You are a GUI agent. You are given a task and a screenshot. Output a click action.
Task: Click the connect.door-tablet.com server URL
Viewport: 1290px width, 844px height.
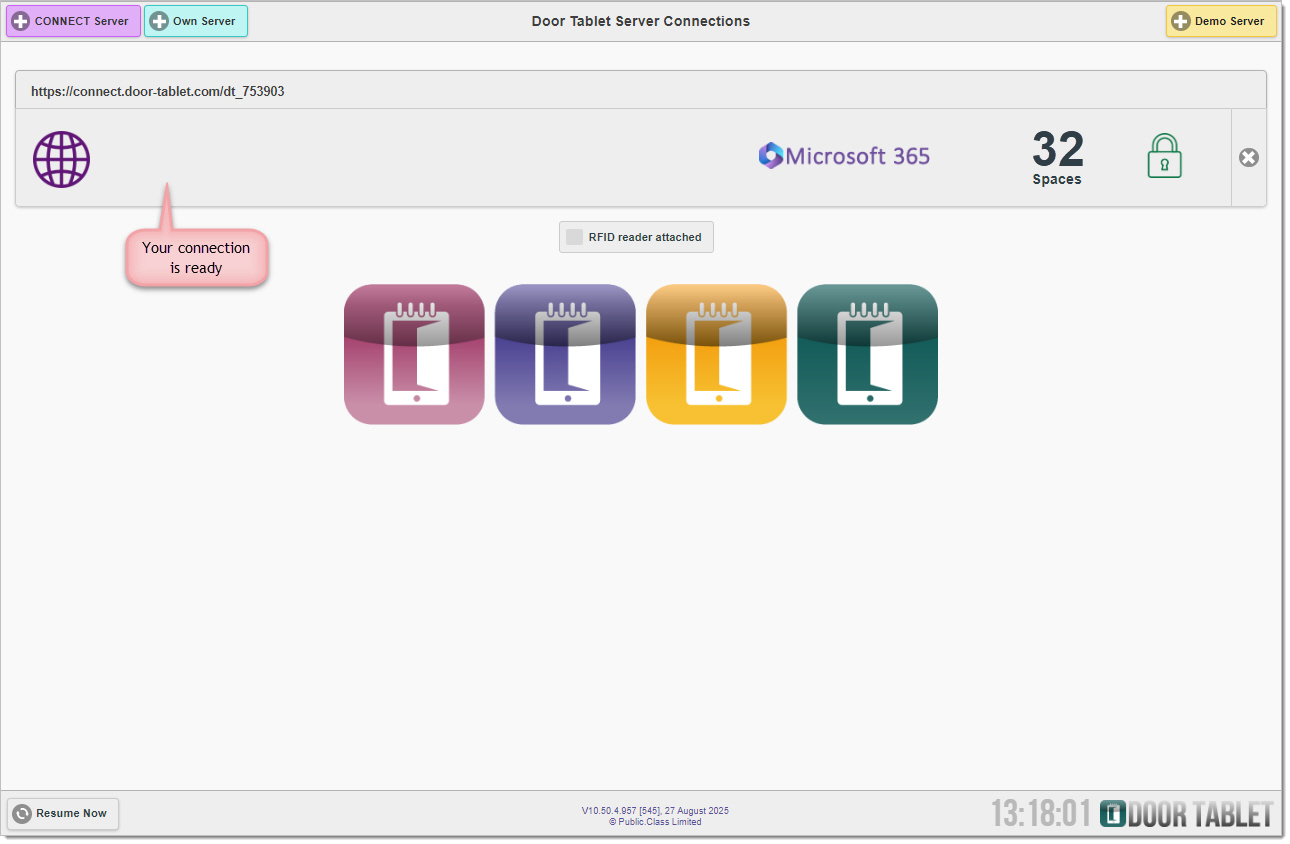click(158, 91)
